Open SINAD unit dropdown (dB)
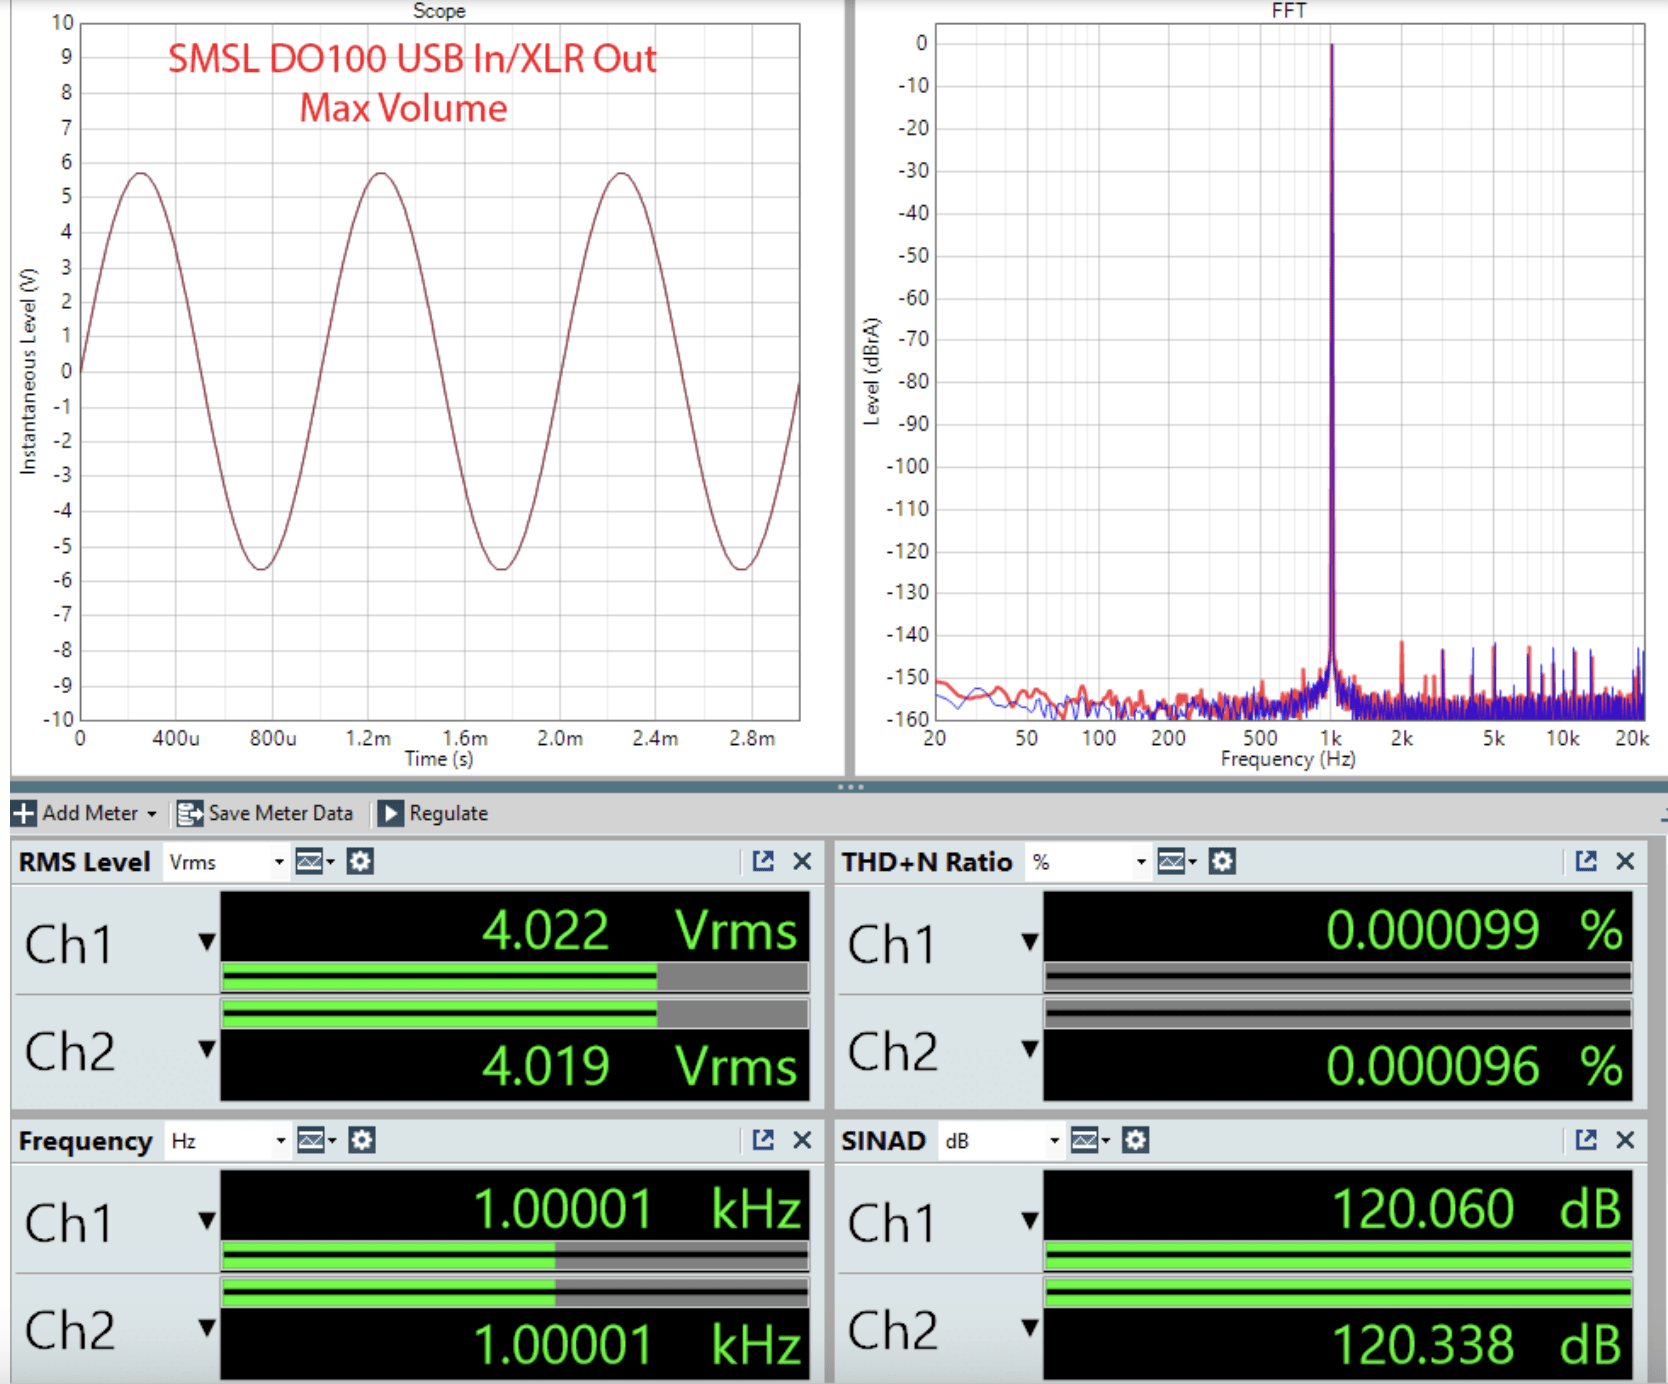This screenshot has height=1384, width=1668. [x=1001, y=1141]
